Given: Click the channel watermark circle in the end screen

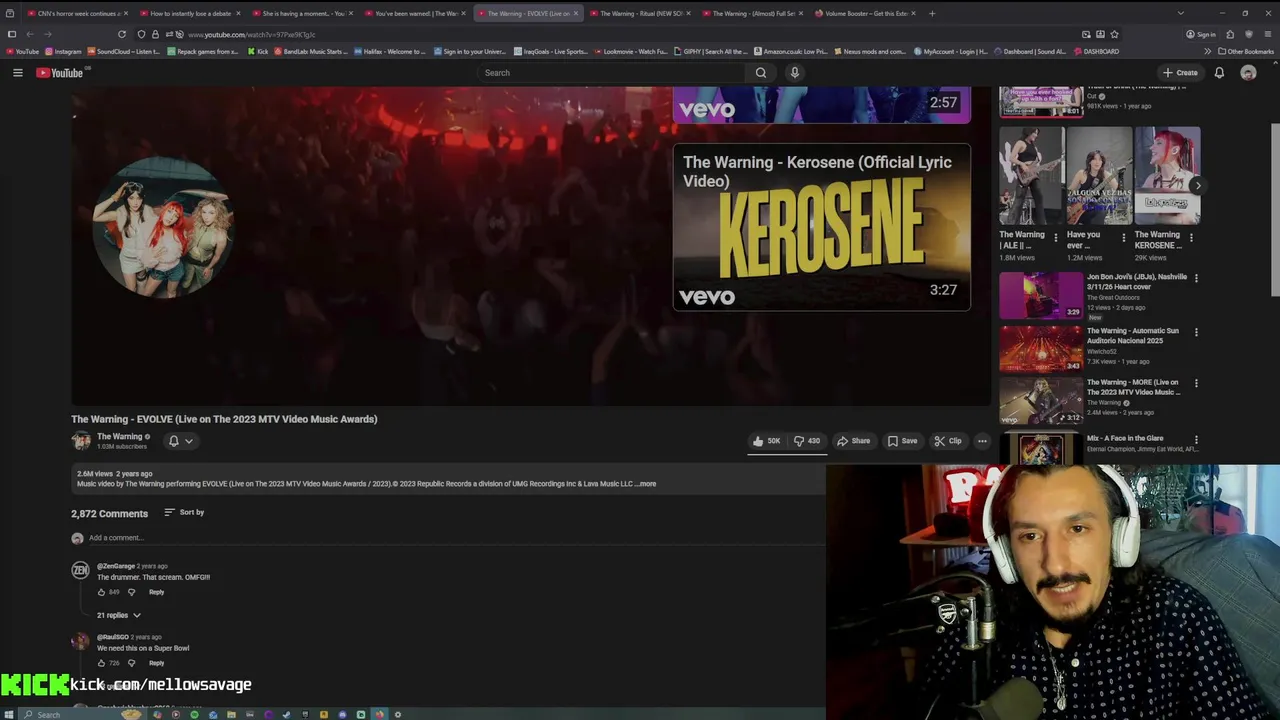Looking at the screenshot, I should [x=163, y=227].
